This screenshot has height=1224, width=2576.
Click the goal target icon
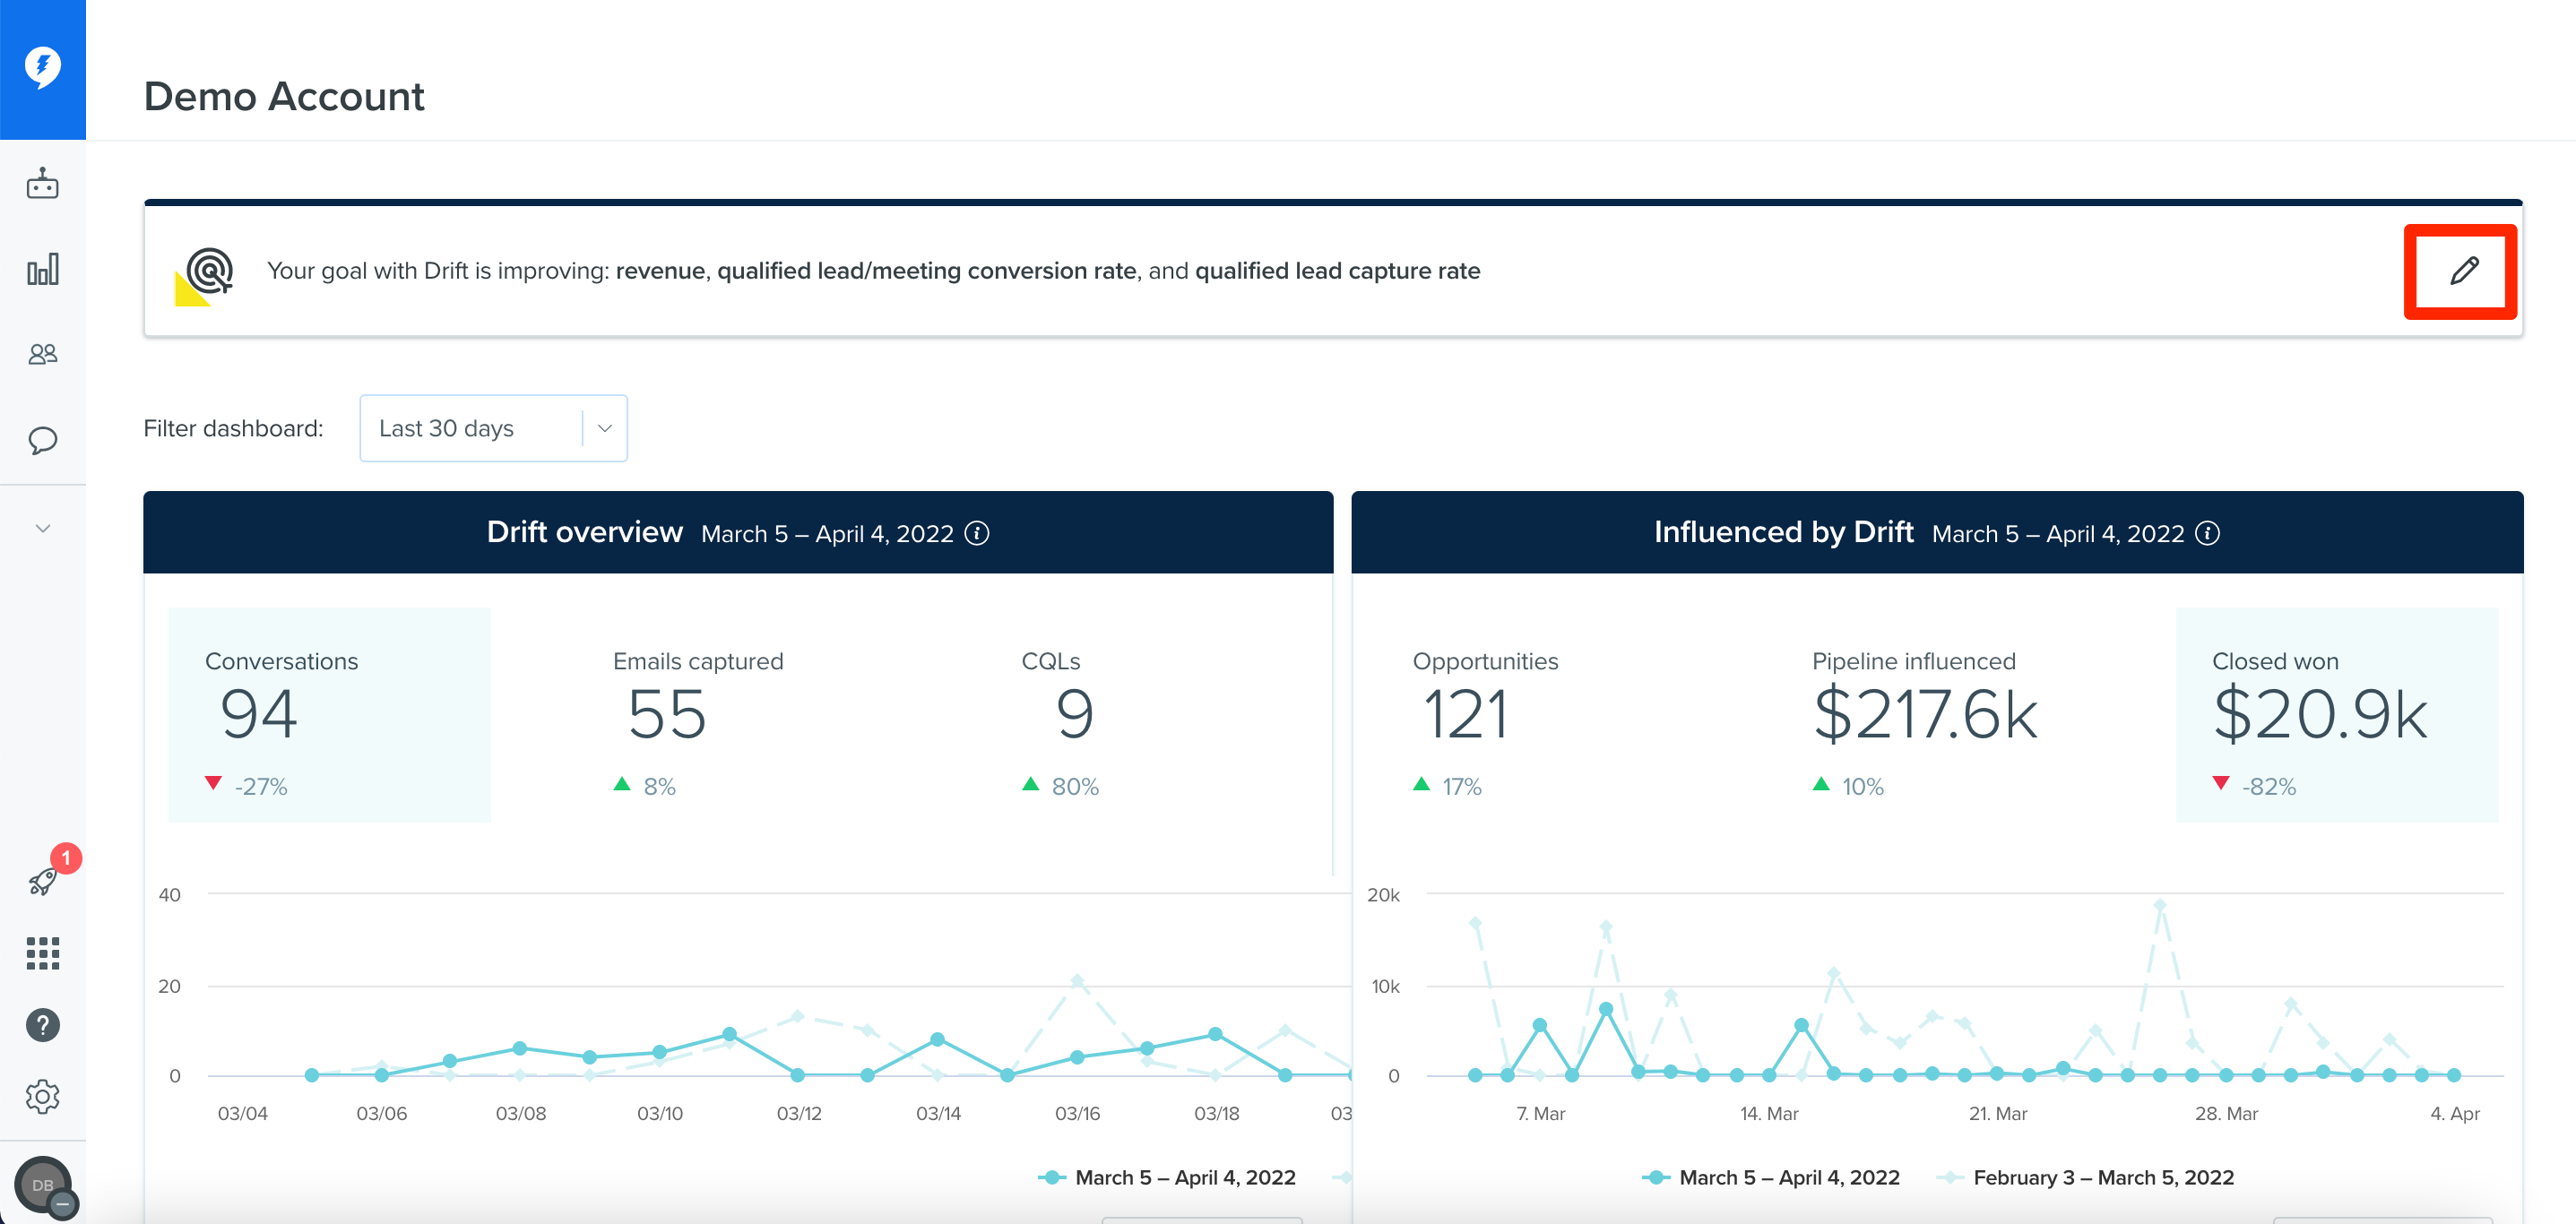tap(206, 275)
